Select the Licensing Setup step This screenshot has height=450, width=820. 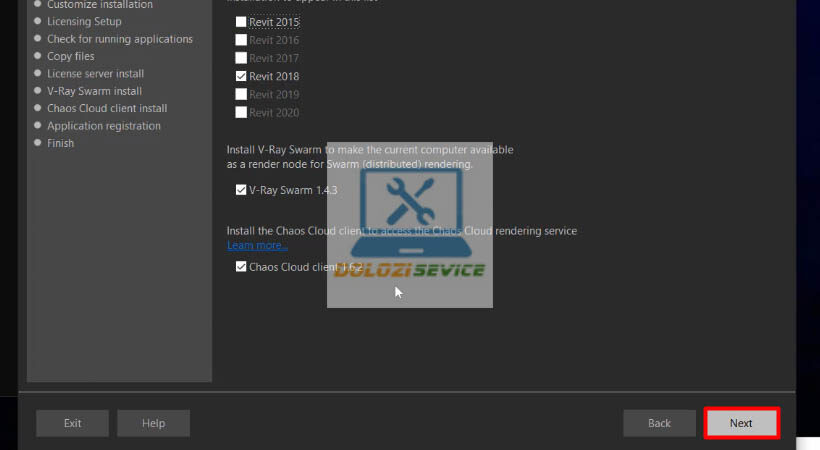pyautogui.click(x=84, y=21)
